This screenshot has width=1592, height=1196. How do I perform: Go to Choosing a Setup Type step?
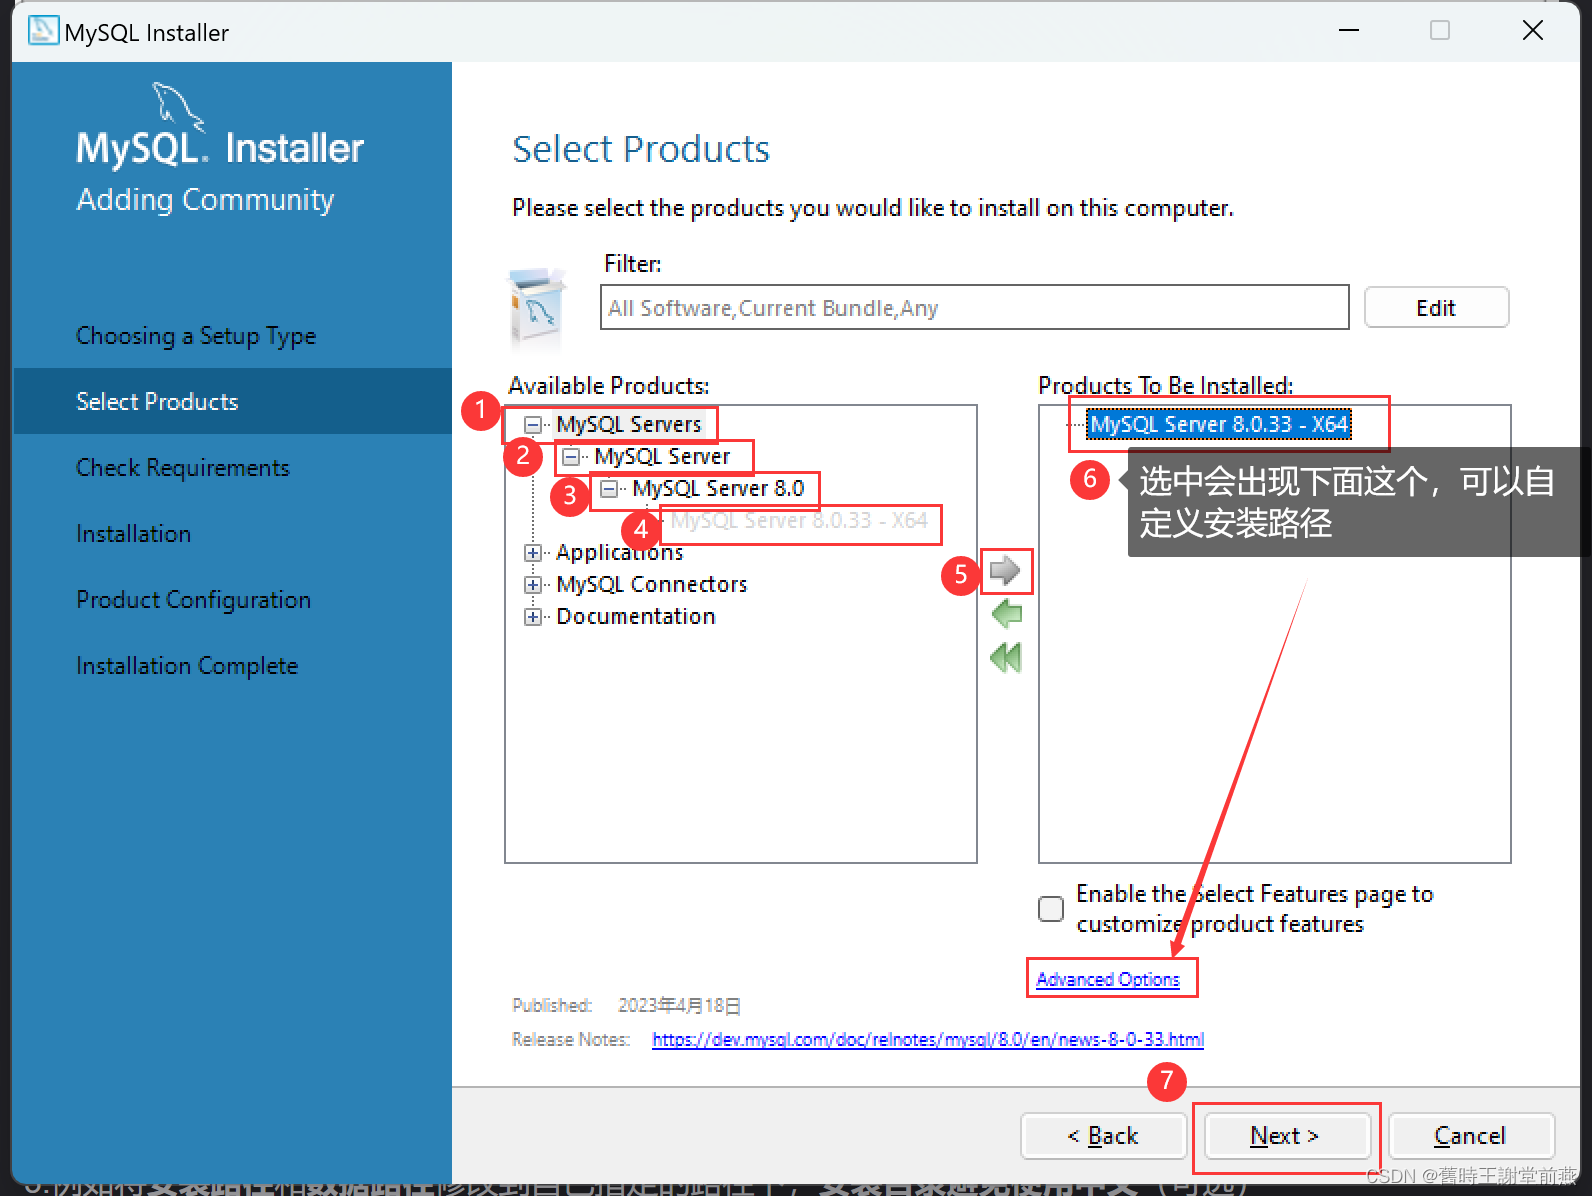point(196,336)
